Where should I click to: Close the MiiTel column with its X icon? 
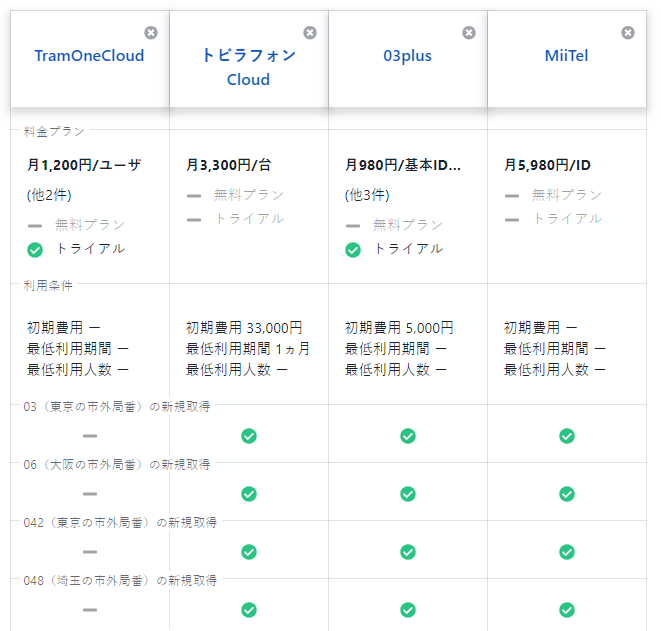pyautogui.click(x=628, y=33)
